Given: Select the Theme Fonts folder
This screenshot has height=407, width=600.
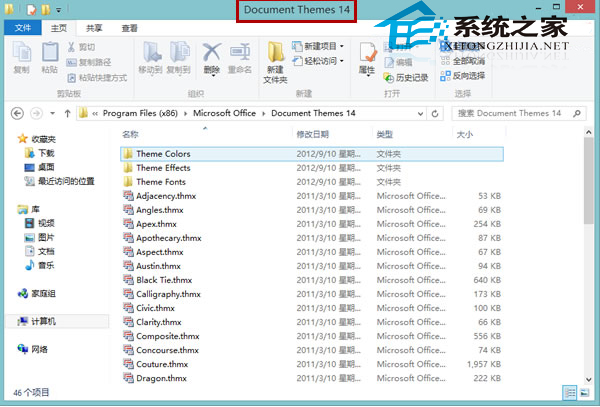Looking at the screenshot, I should pos(312,182).
